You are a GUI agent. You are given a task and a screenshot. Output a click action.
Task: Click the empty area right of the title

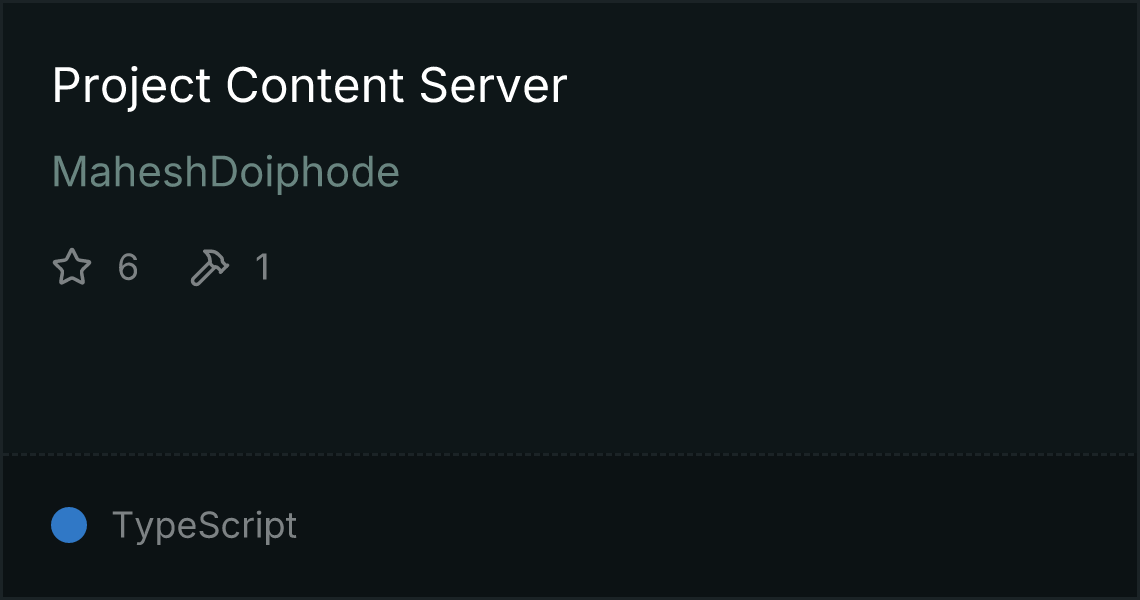[851, 86]
